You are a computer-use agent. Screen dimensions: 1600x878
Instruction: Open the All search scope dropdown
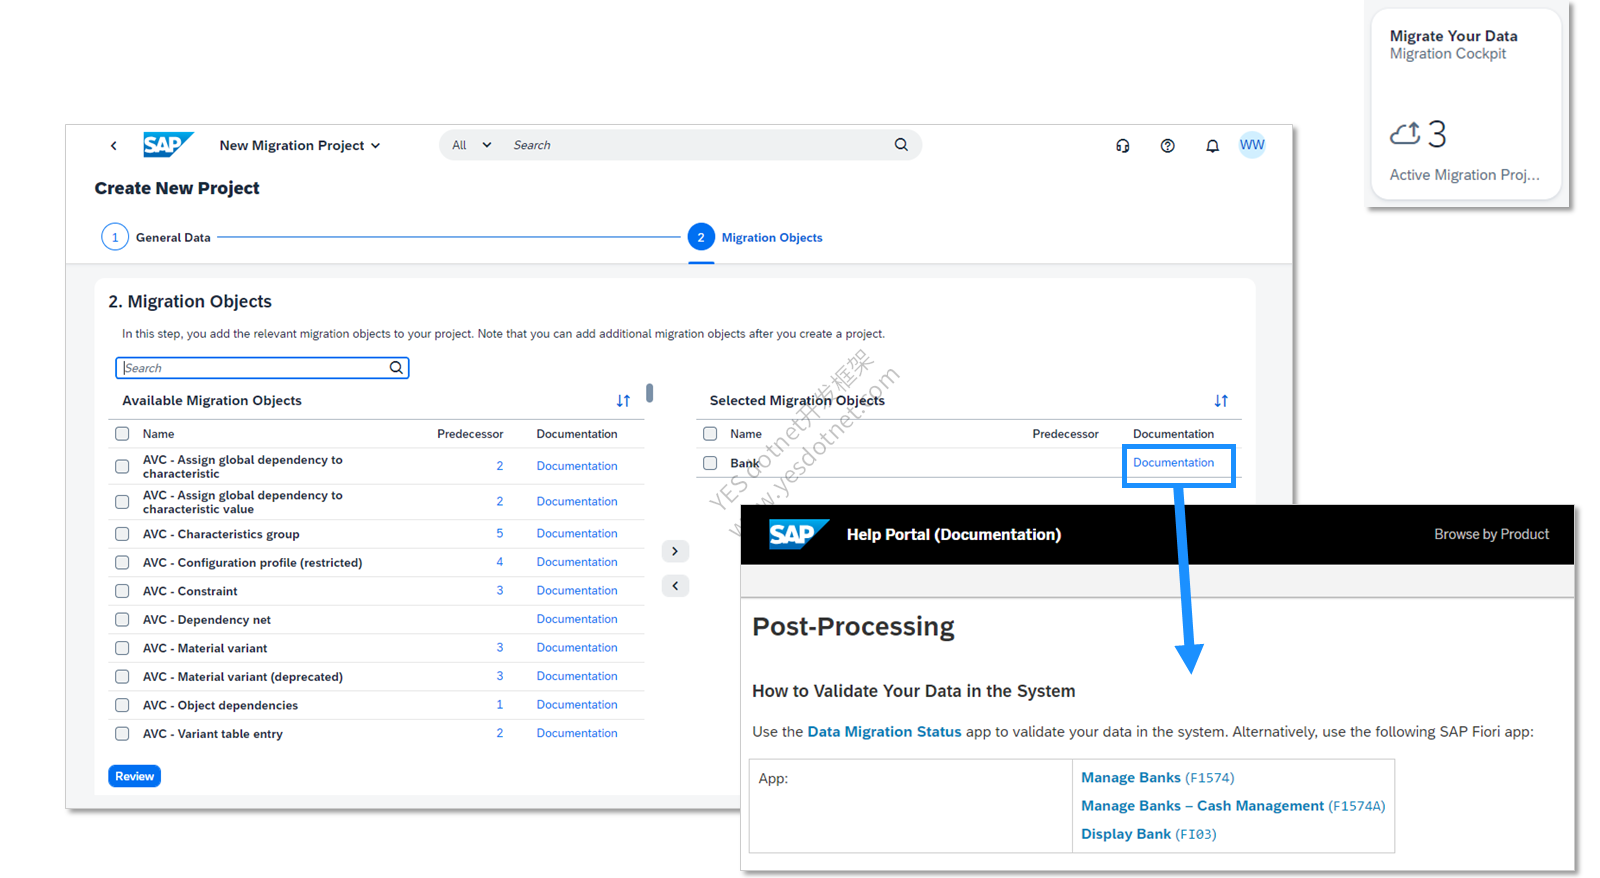[x=471, y=145]
